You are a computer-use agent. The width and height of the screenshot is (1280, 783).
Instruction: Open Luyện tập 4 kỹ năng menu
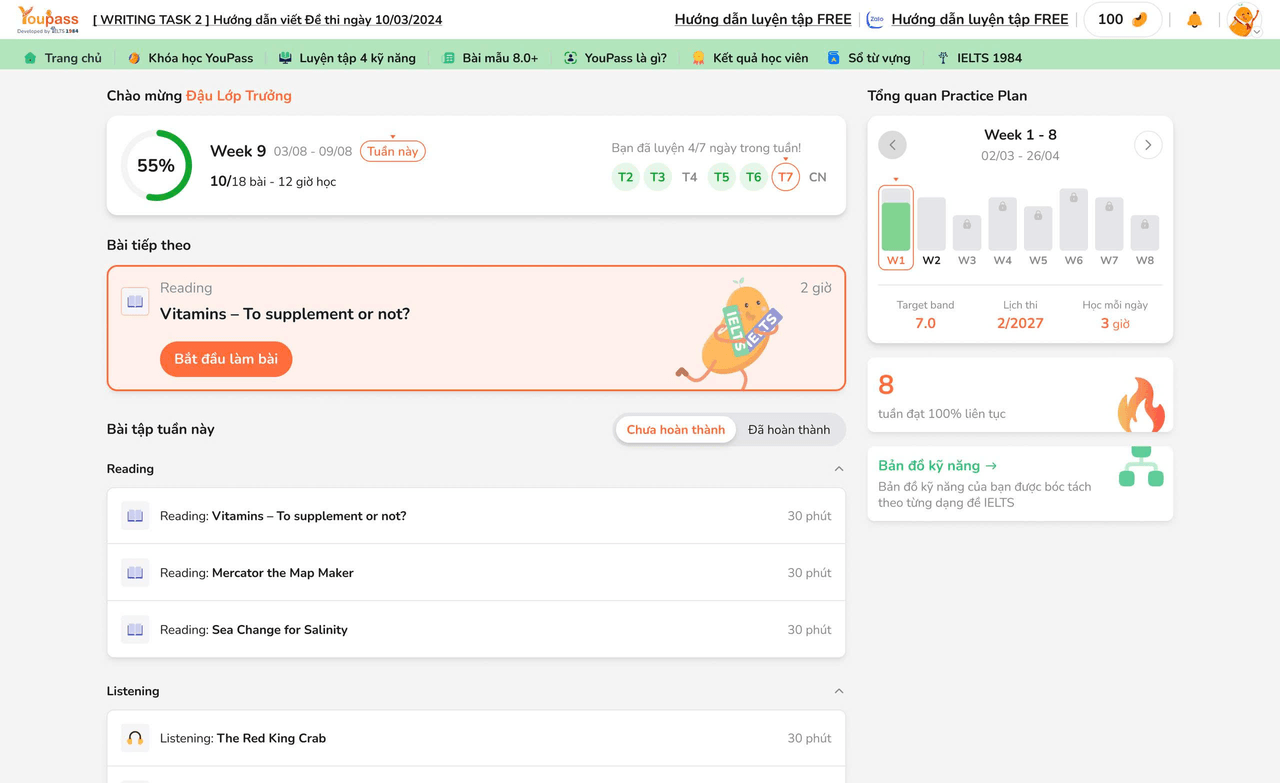(x=347, y=58)
